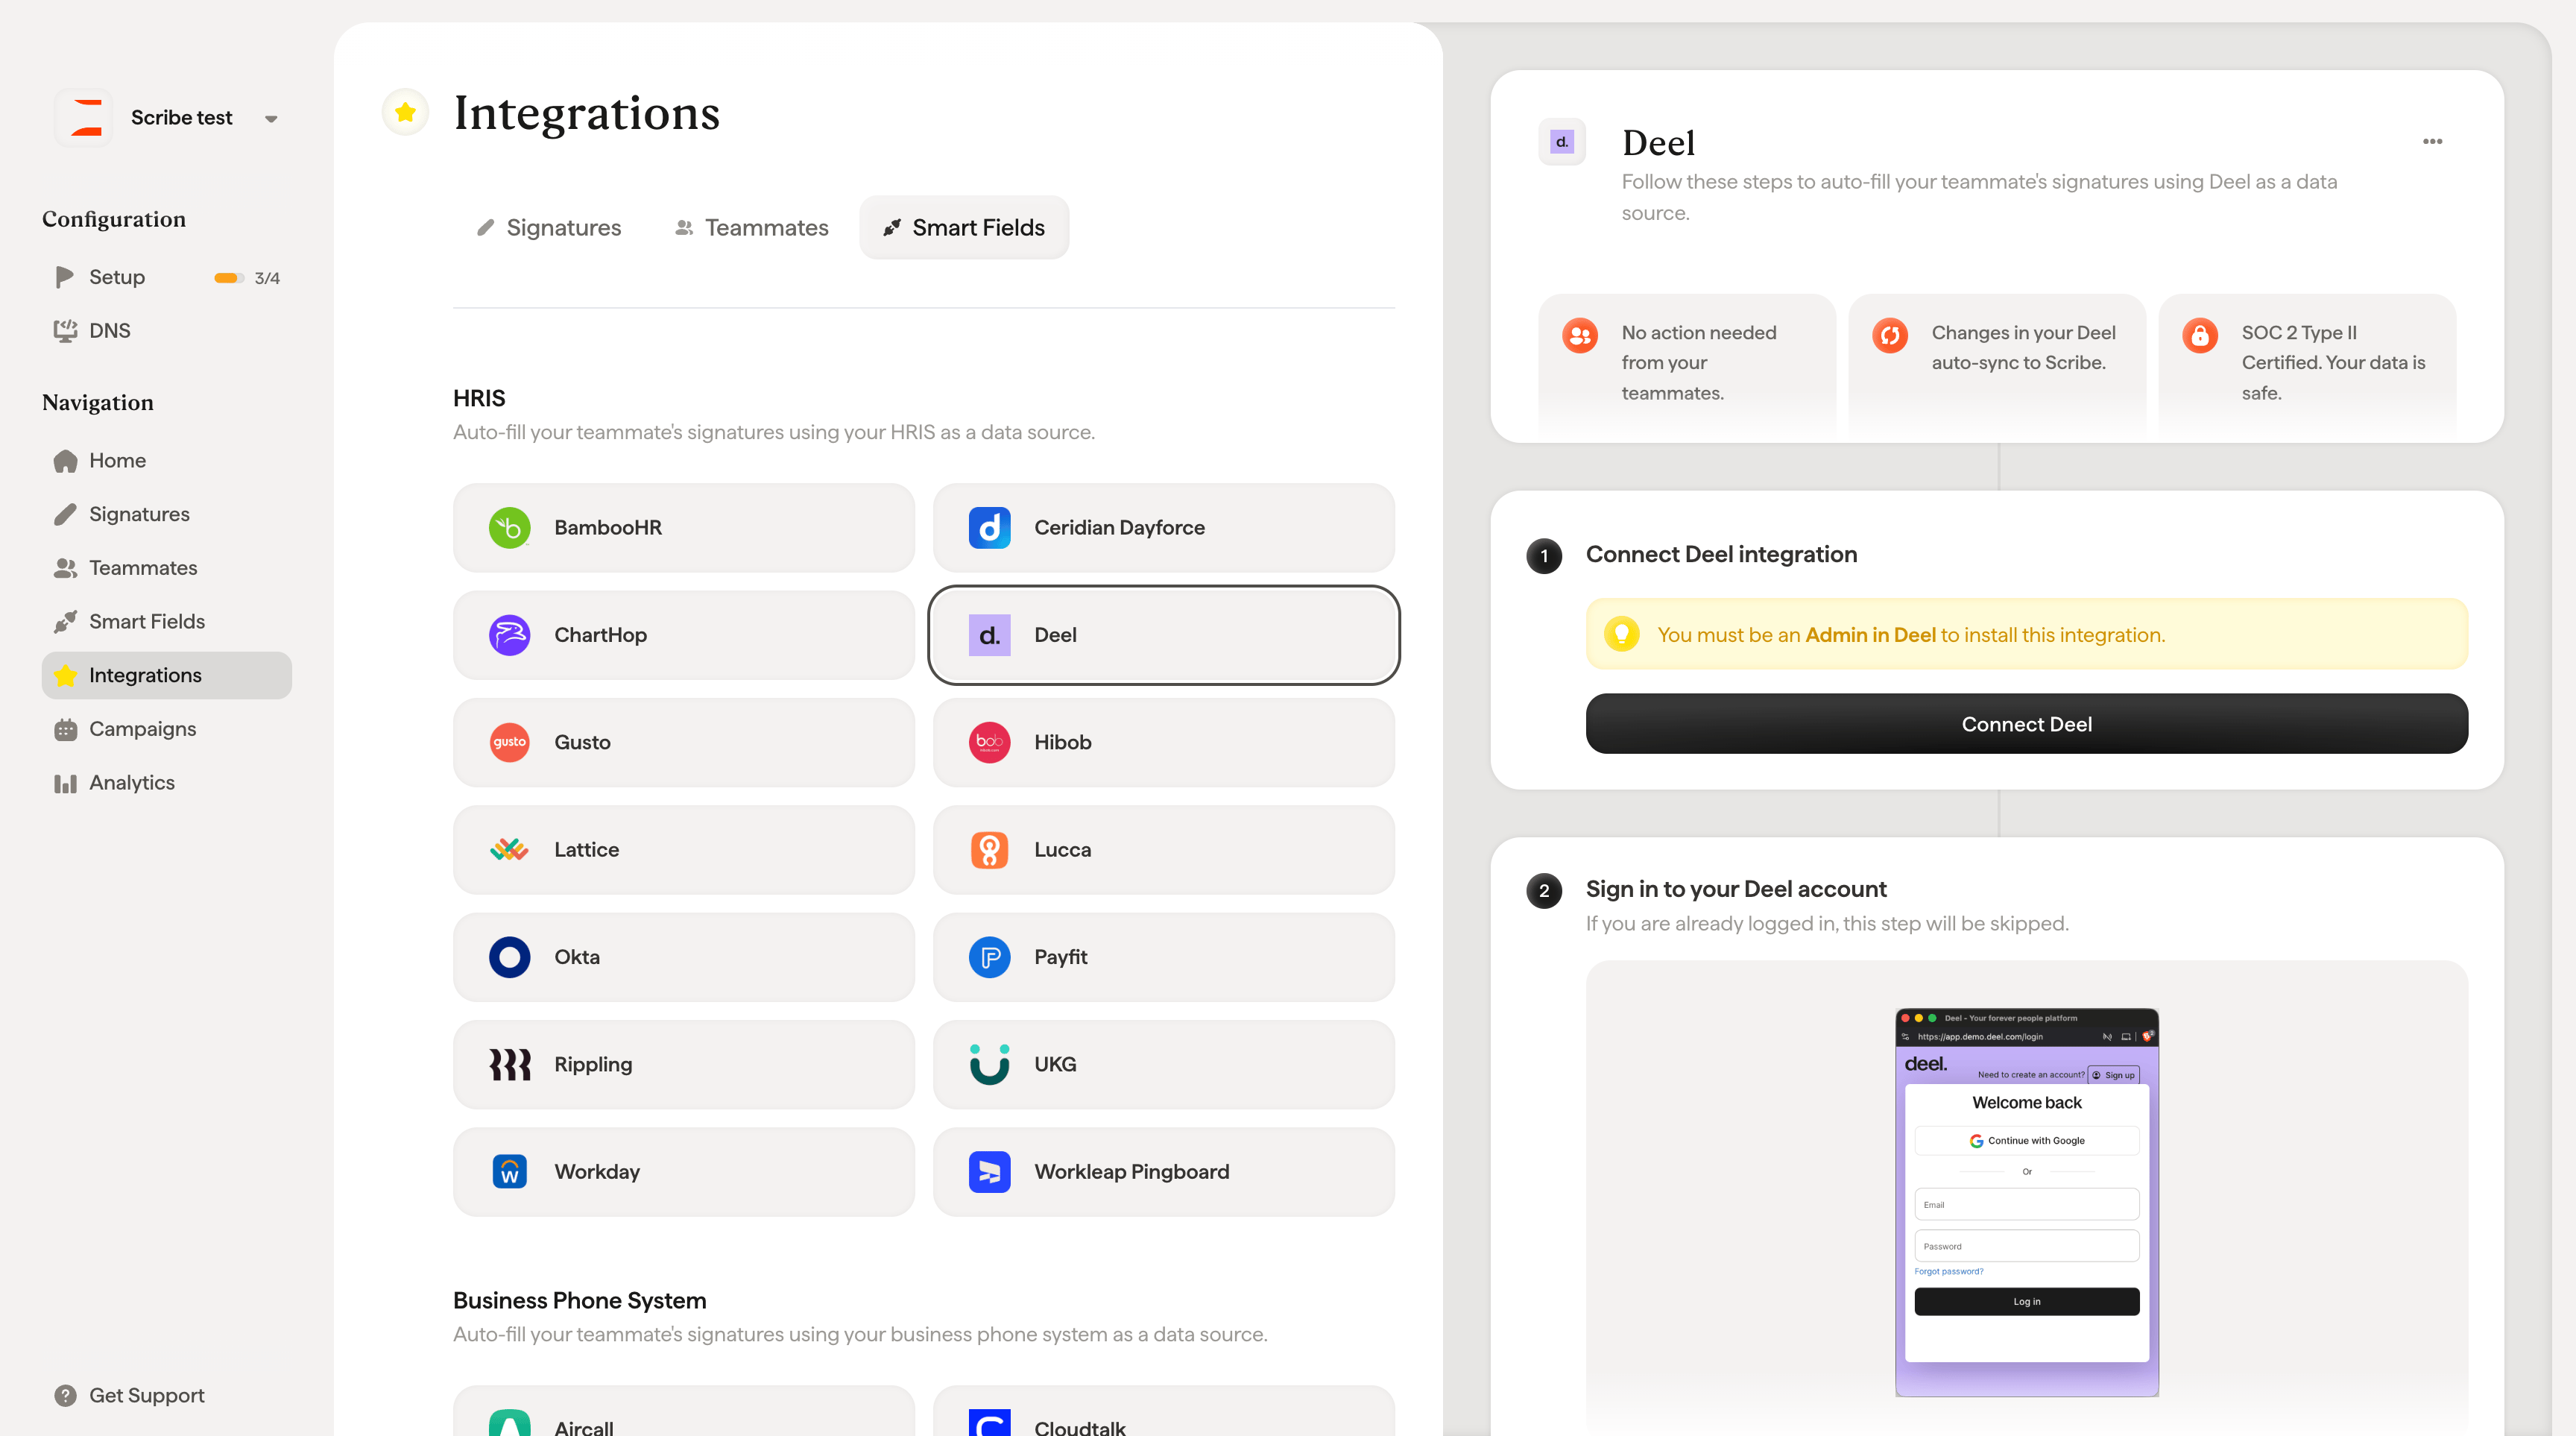This screenshot has height=1436, width=2576.
Task: Select the Gusto integration card
Action: tap(684, 742)
